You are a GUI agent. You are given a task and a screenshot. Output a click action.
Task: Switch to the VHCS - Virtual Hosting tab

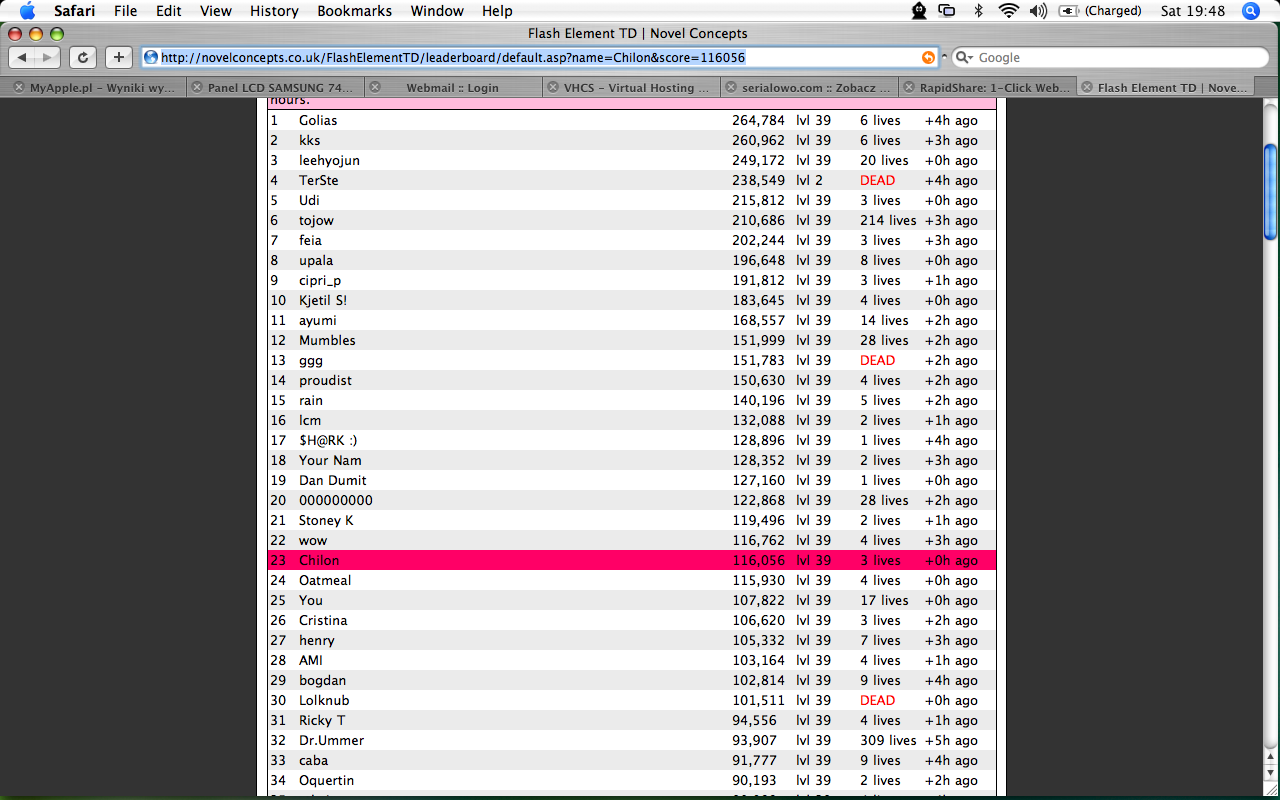636,87
